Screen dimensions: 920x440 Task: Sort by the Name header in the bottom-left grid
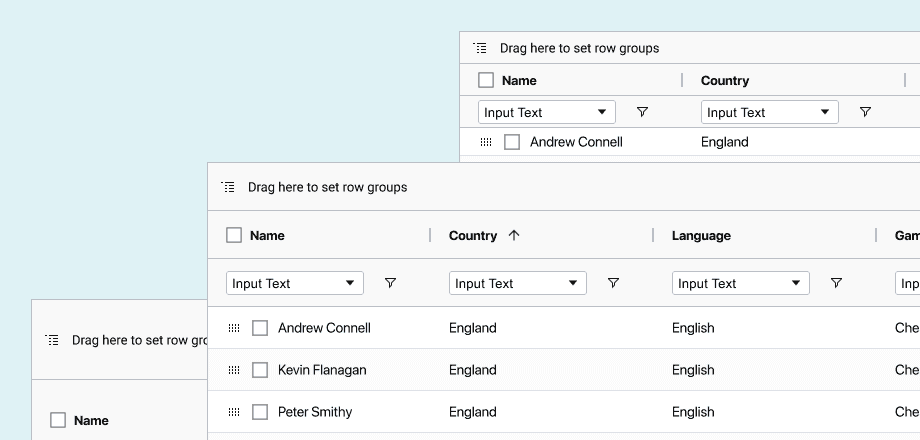(91, 421)
